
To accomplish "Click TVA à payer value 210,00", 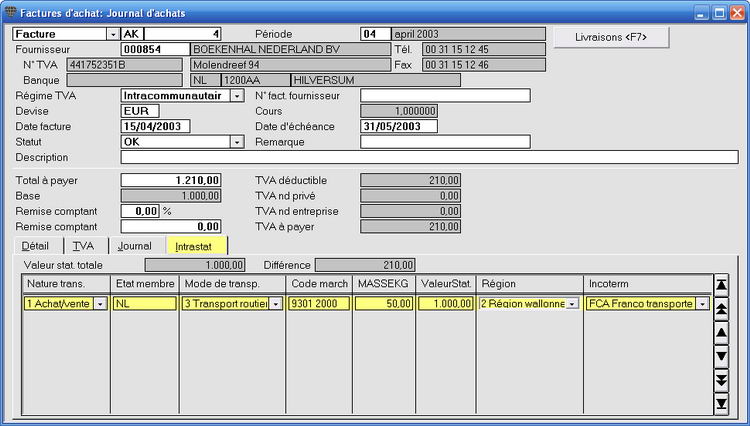I will (410, 227).
